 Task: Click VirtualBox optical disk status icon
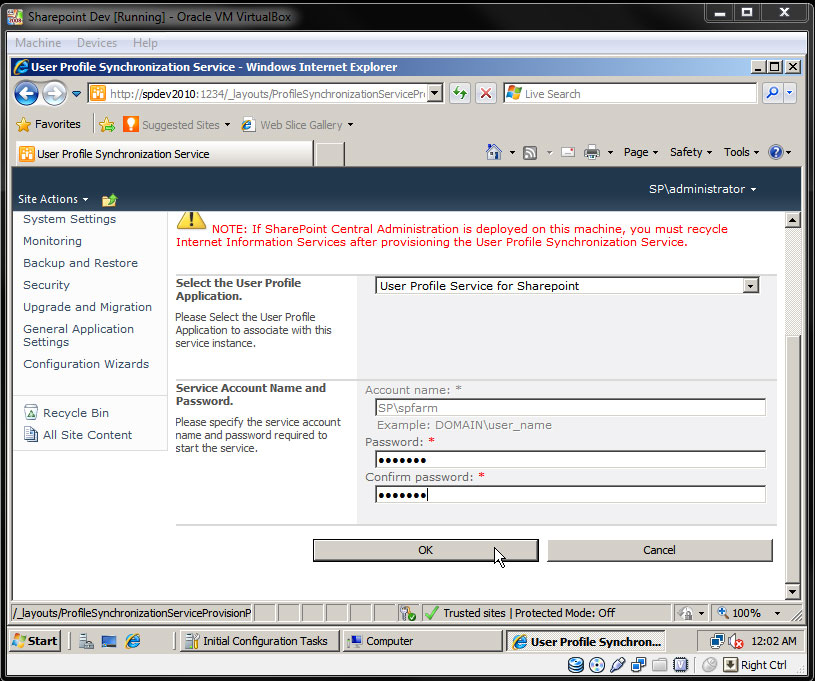tap(597, 665)
